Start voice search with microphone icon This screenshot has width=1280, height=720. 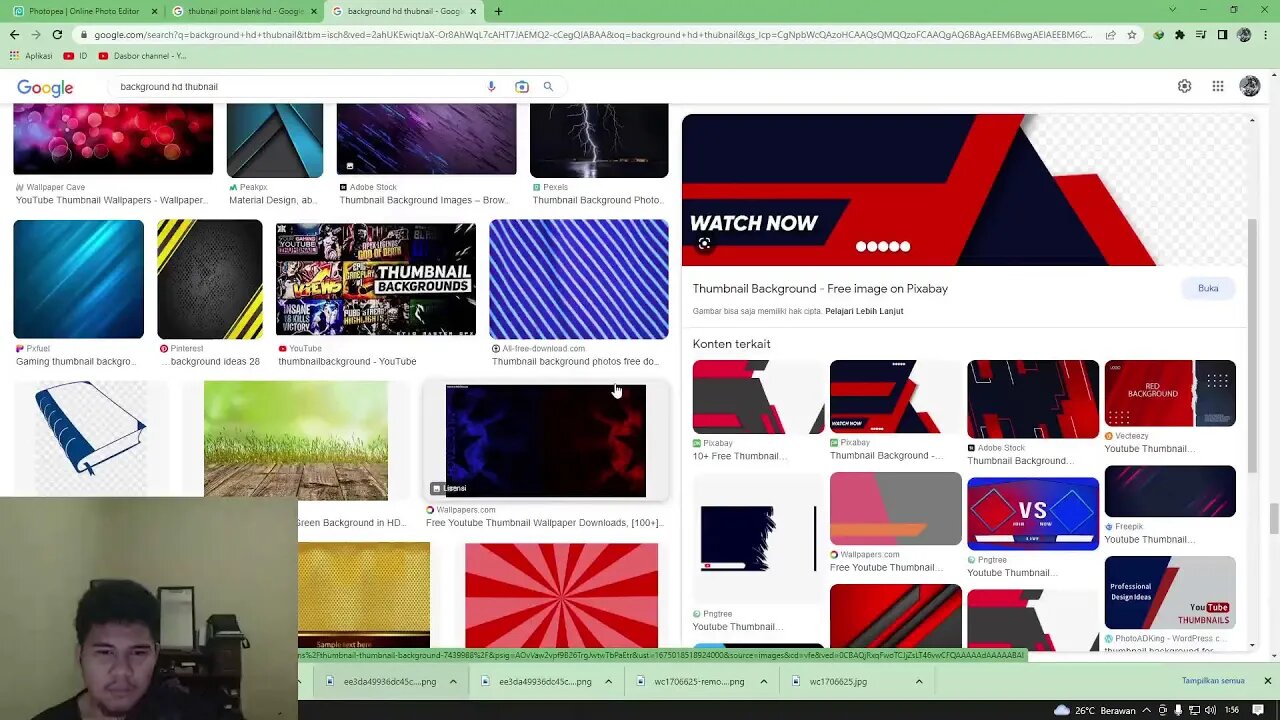pyautogui.click(x=491, y=86)
